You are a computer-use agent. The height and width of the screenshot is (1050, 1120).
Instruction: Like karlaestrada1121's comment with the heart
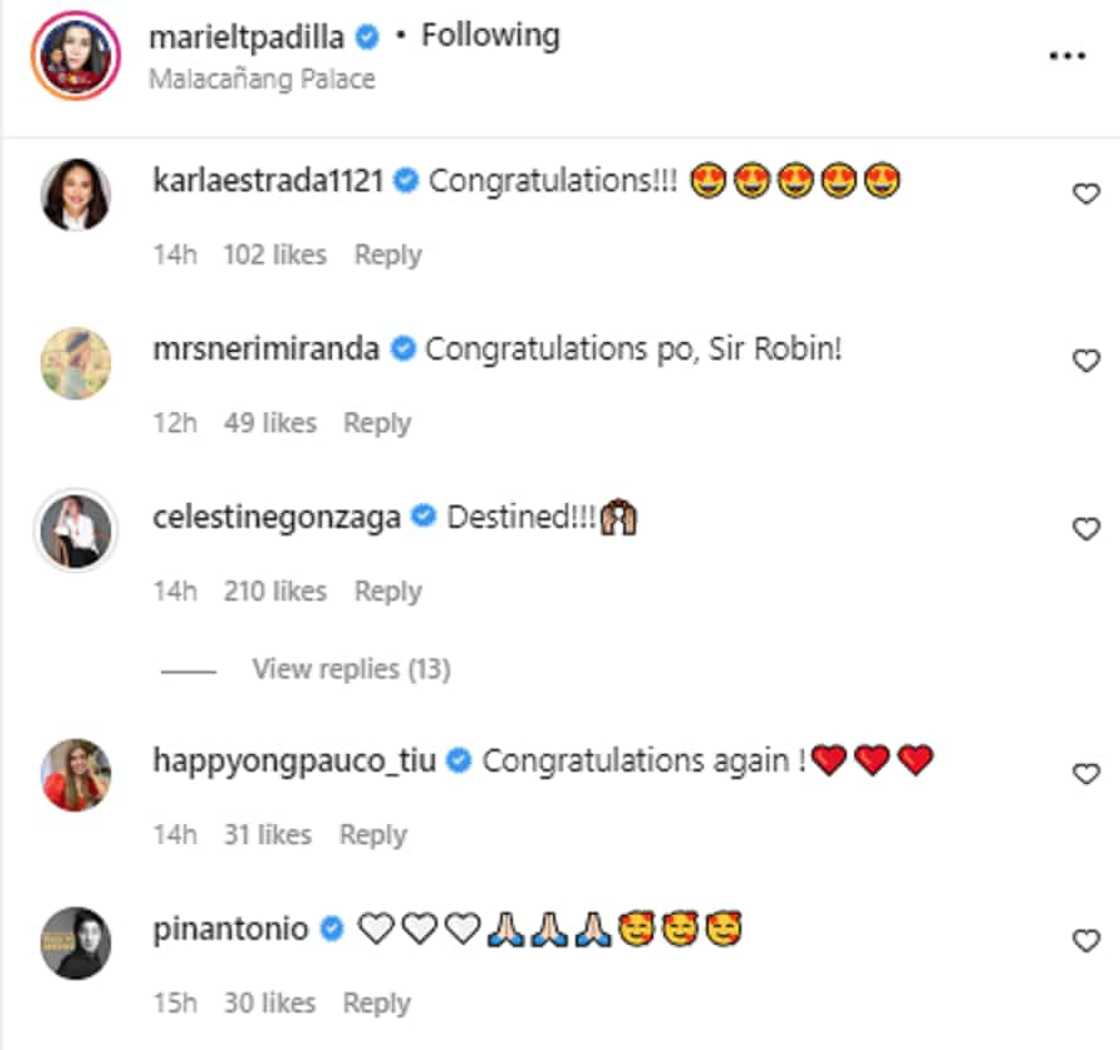pos(1086,195)
